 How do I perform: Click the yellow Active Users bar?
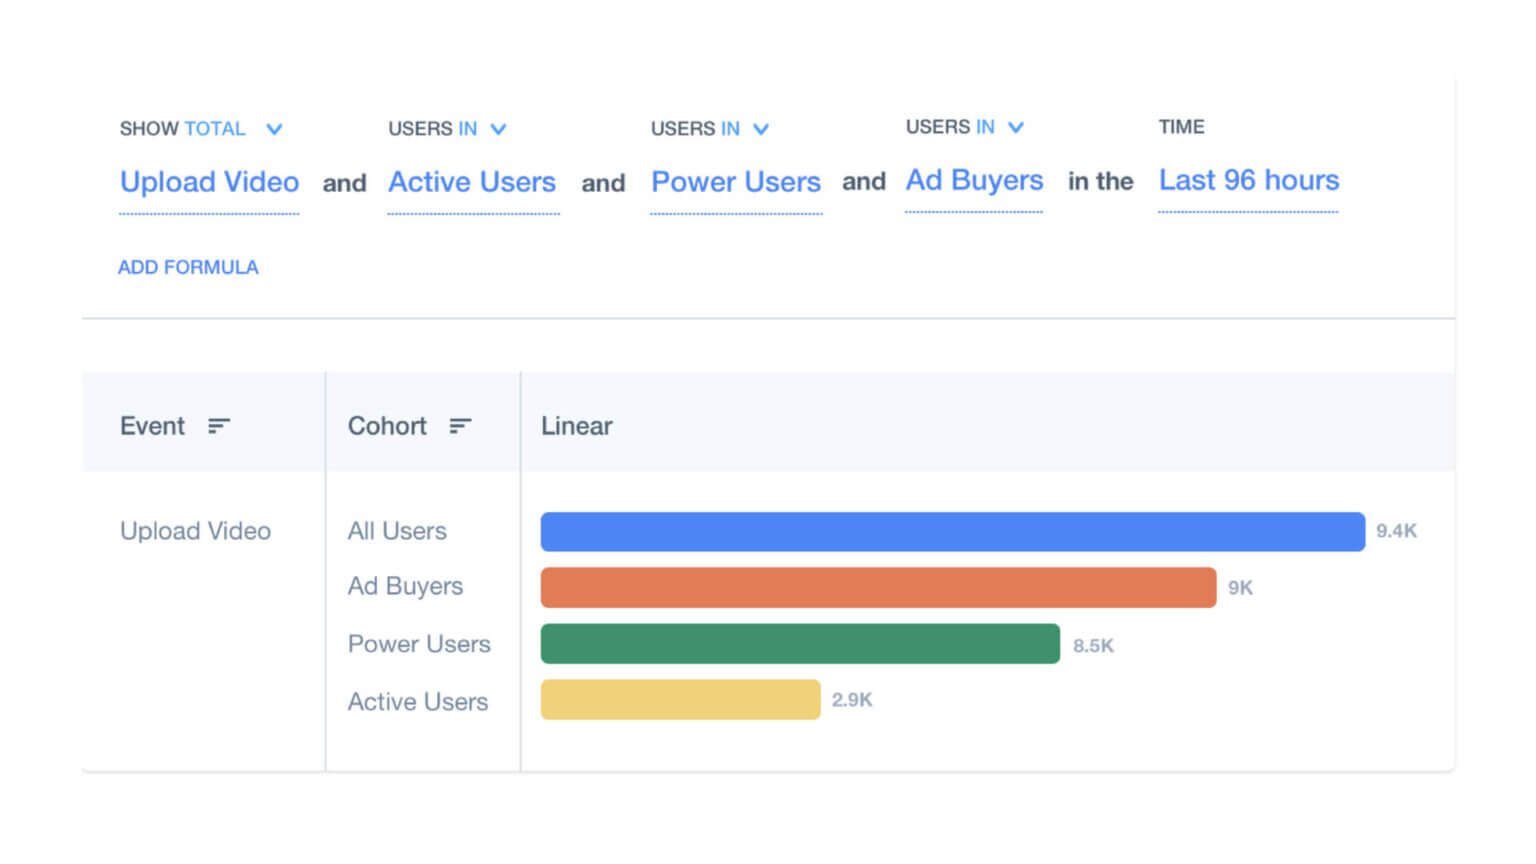click(680, 700)
